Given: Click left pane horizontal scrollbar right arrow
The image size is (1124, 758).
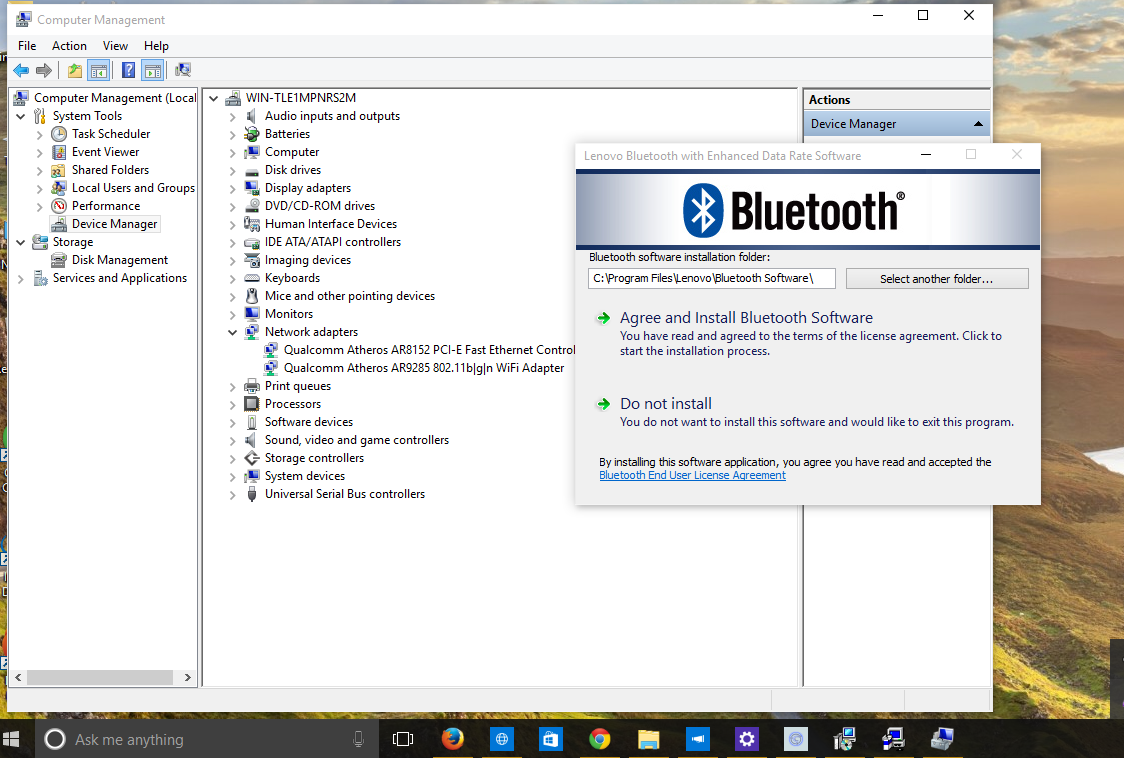Looking at the screenshot, I should pos(187,678).
